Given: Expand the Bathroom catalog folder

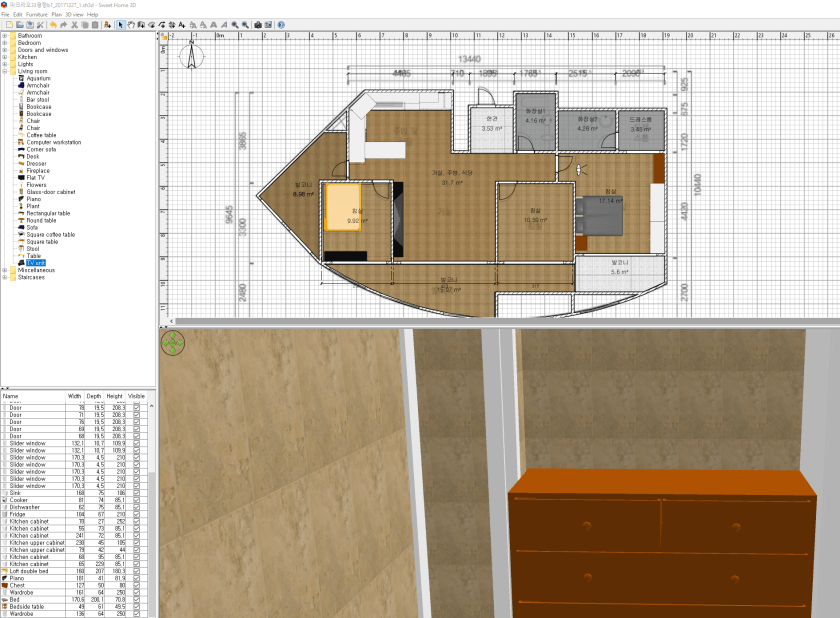Looking at the screenshot, I should coord(5,36).
